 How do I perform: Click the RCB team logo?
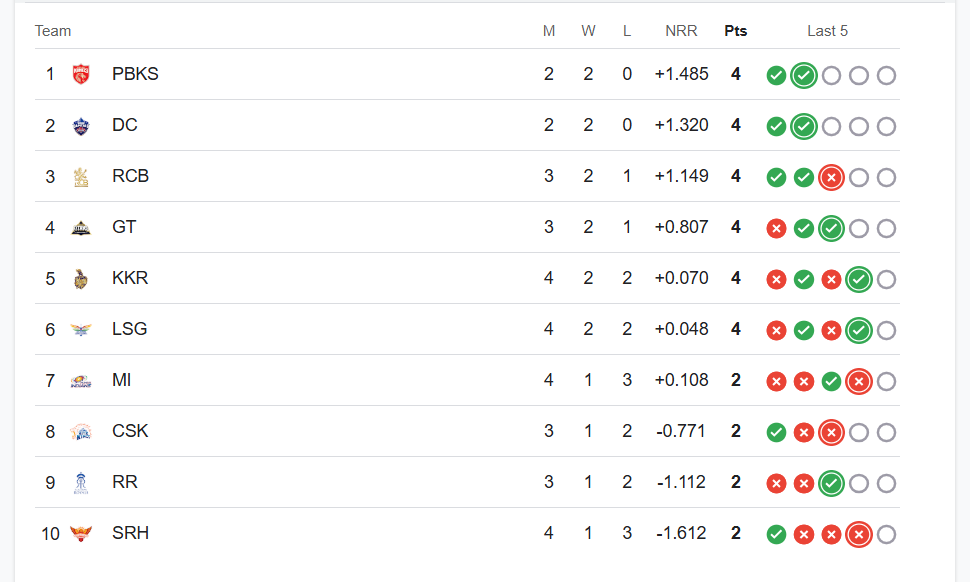(81, 177)
